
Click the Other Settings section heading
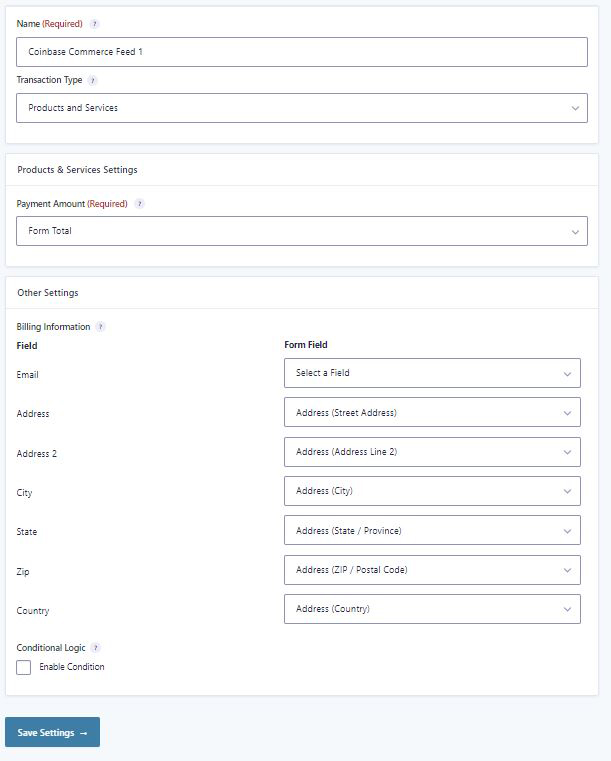click(48, 293)
